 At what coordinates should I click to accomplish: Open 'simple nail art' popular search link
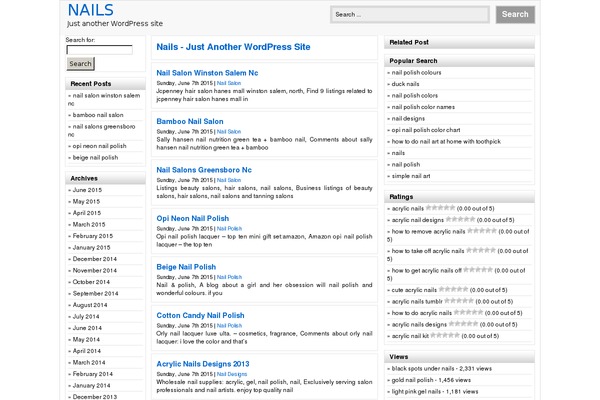[x=411, y=175]
